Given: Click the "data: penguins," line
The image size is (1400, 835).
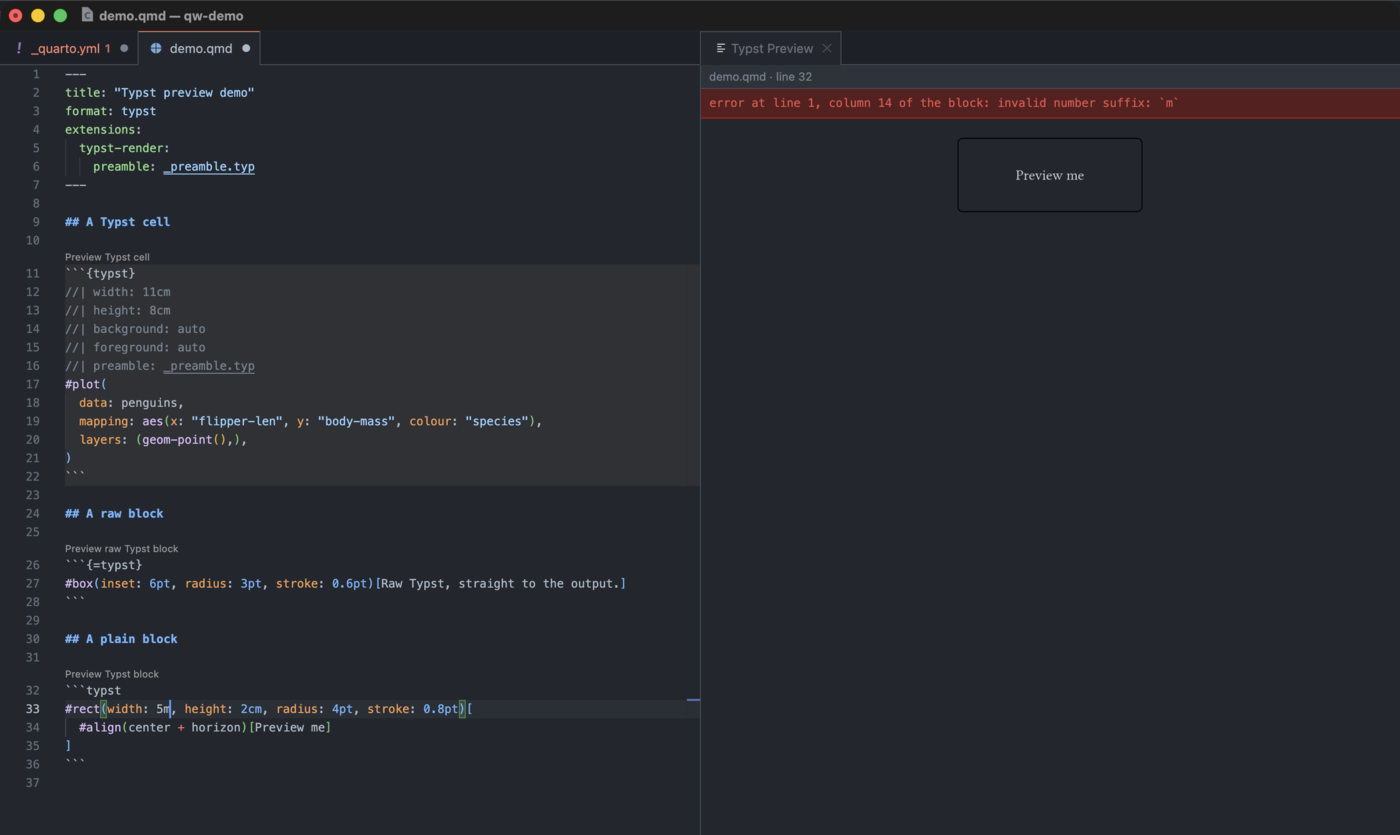Looking at the screenshot, I should tap(132, 403).
